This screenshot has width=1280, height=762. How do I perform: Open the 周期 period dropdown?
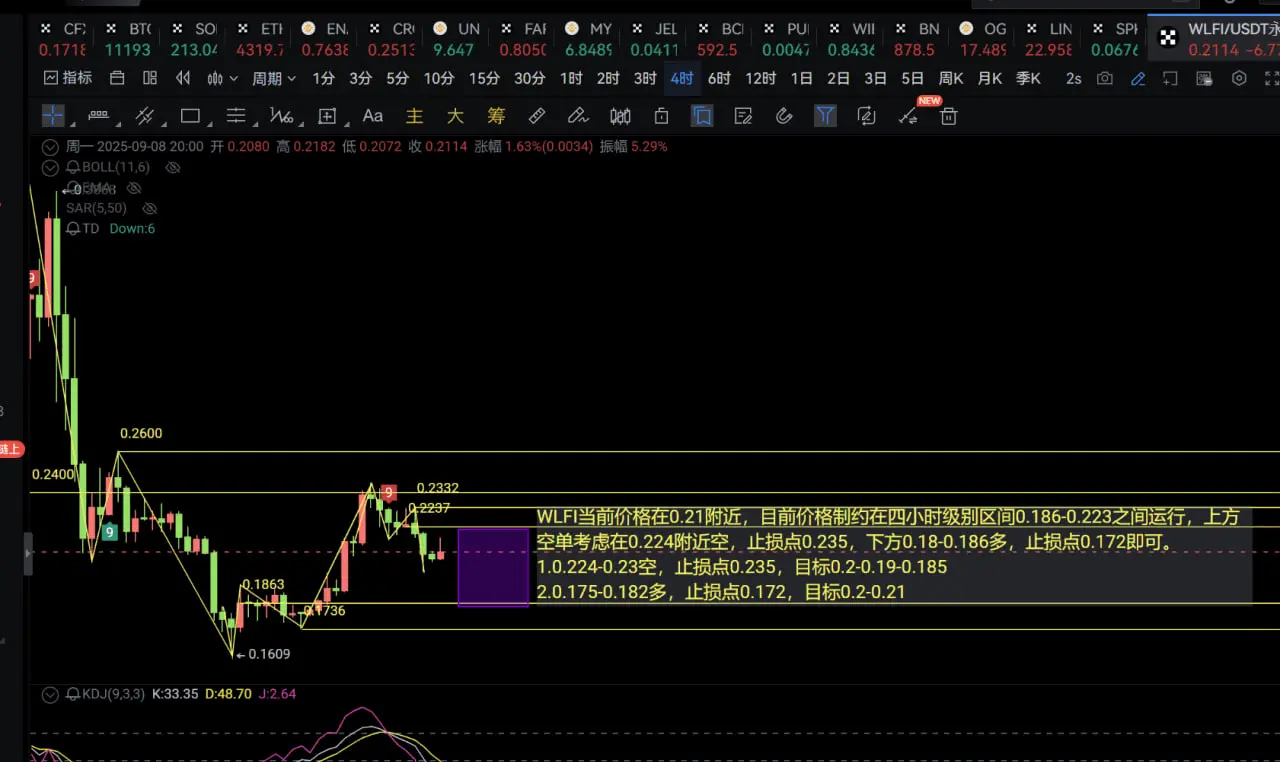(274, 78)
